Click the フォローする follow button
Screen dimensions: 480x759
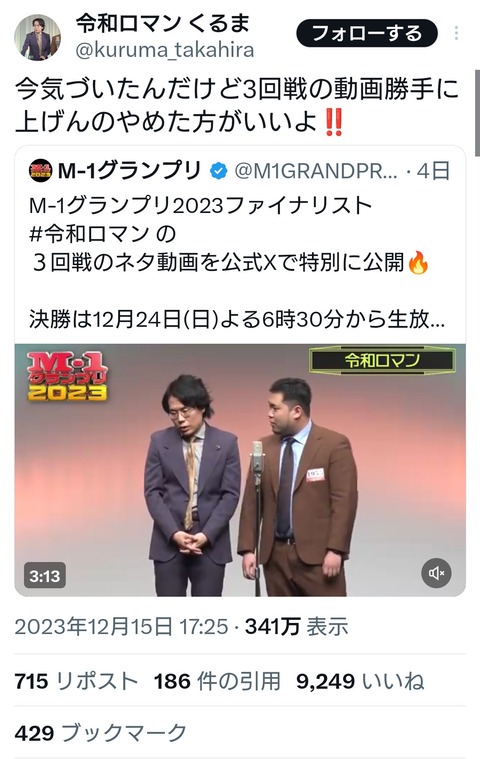coord(367,33)
